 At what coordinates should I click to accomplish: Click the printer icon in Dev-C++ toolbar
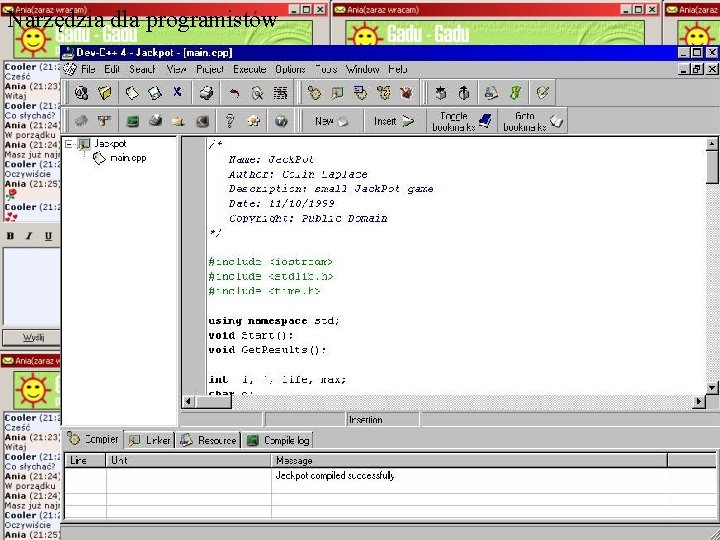coord(206,93)
